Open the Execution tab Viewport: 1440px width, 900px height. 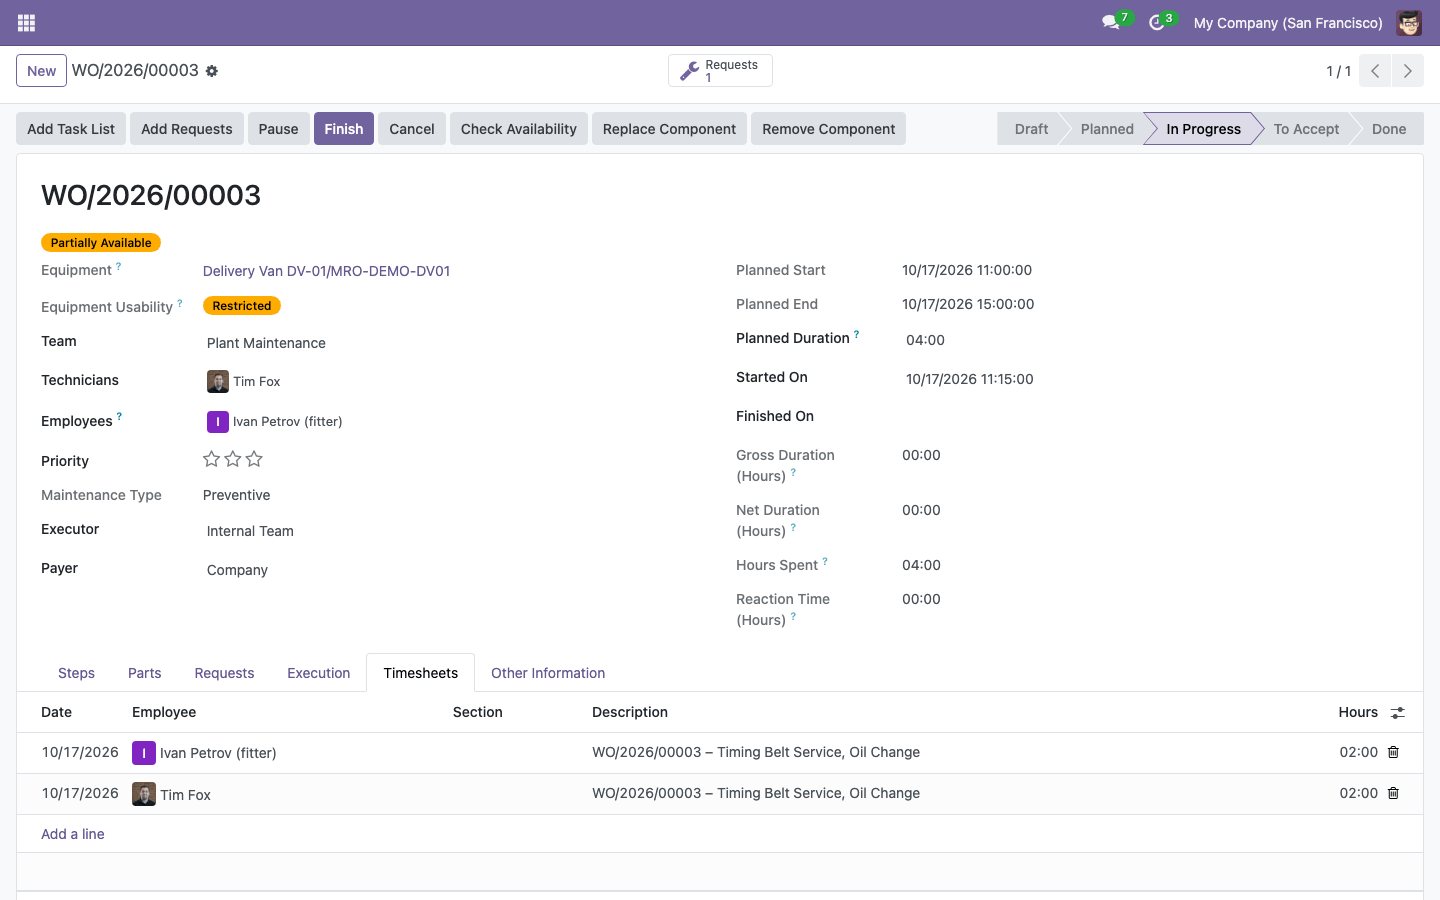(x=318, y=673)
